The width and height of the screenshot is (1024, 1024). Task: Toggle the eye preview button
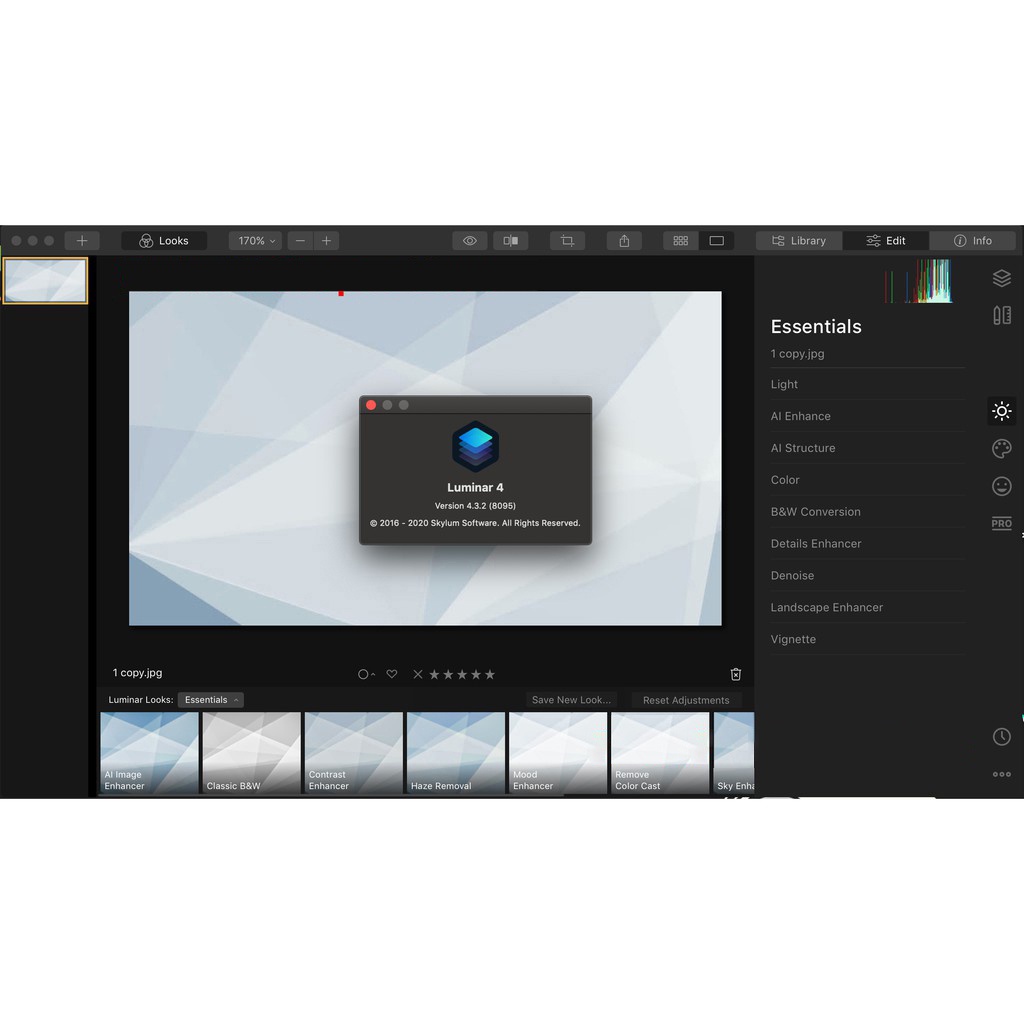click(469, 241)
